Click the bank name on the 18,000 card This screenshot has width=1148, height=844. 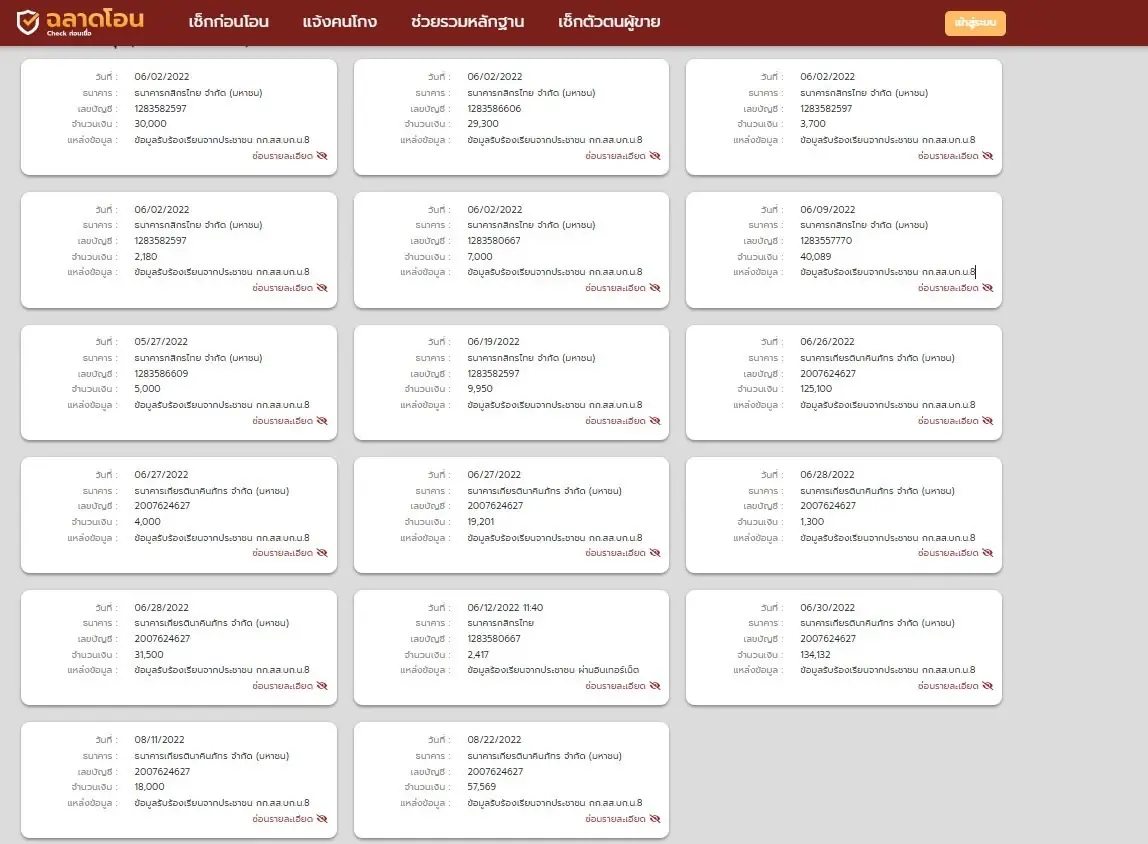pos(212,756)
